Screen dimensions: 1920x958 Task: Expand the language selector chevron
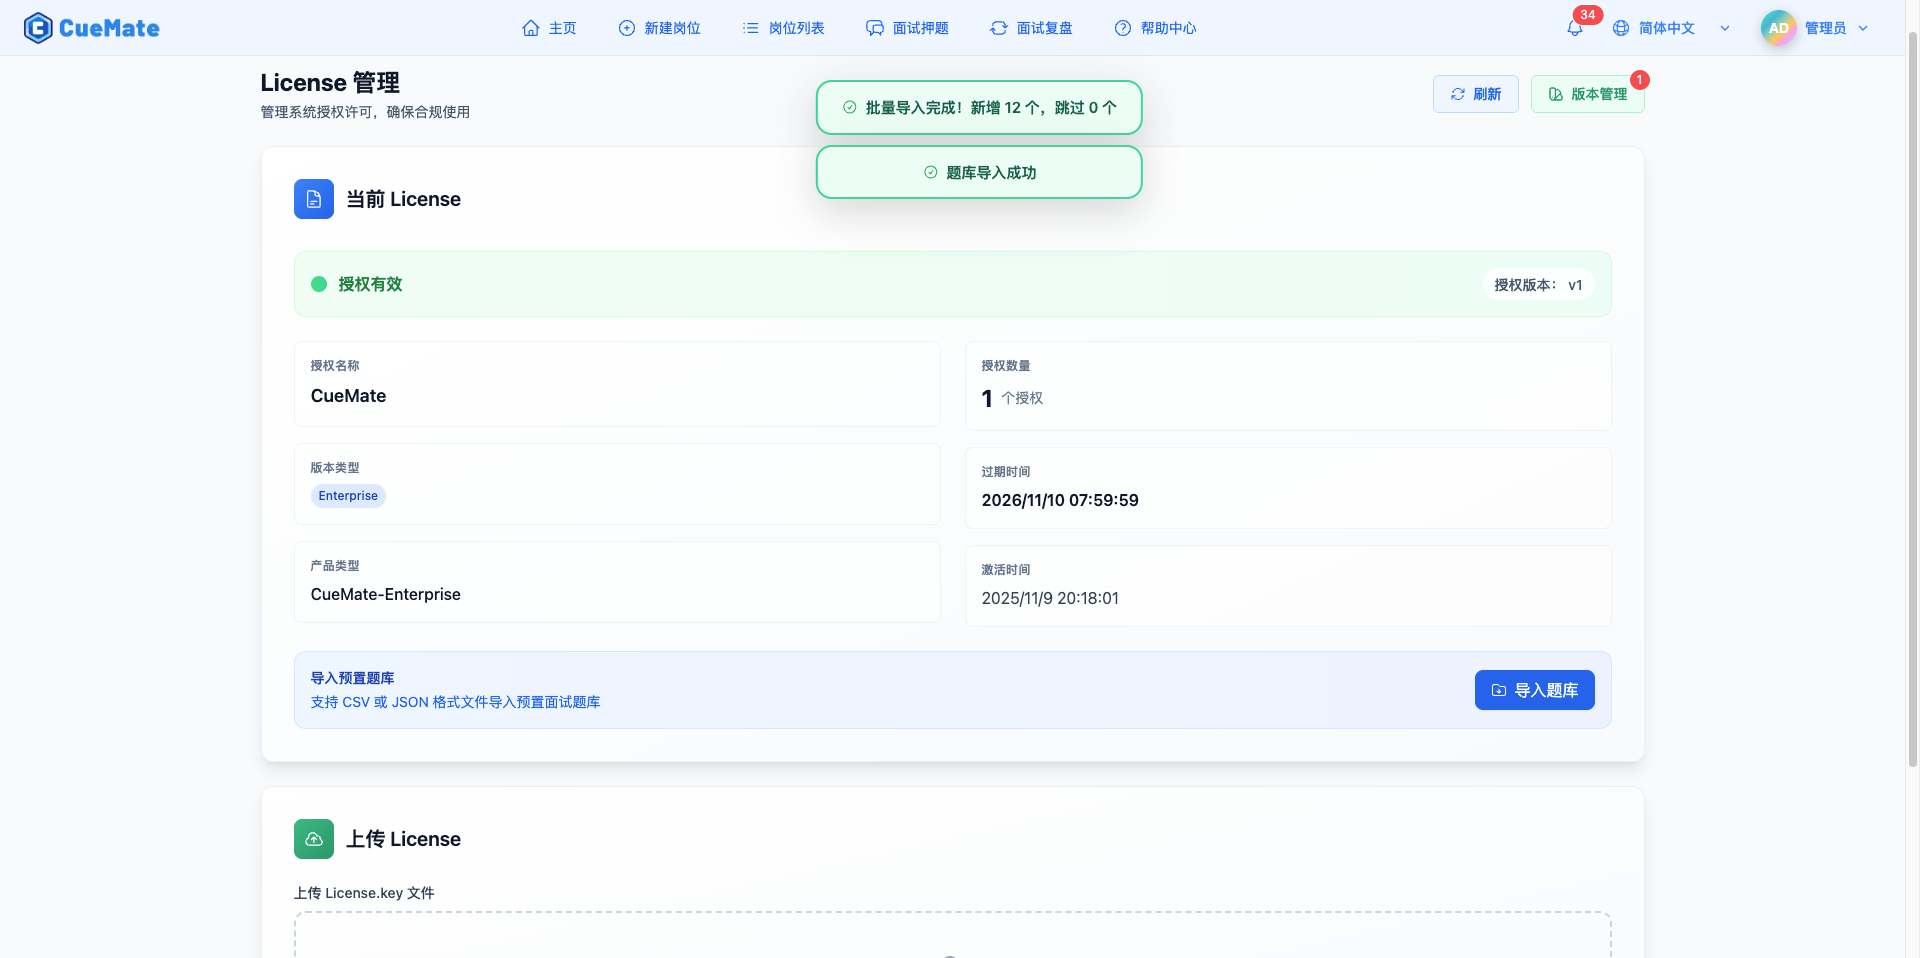point(1725,28)
